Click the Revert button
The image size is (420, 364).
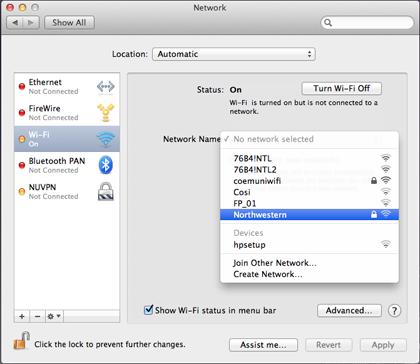pyautogui.click(x=329, y=345)
